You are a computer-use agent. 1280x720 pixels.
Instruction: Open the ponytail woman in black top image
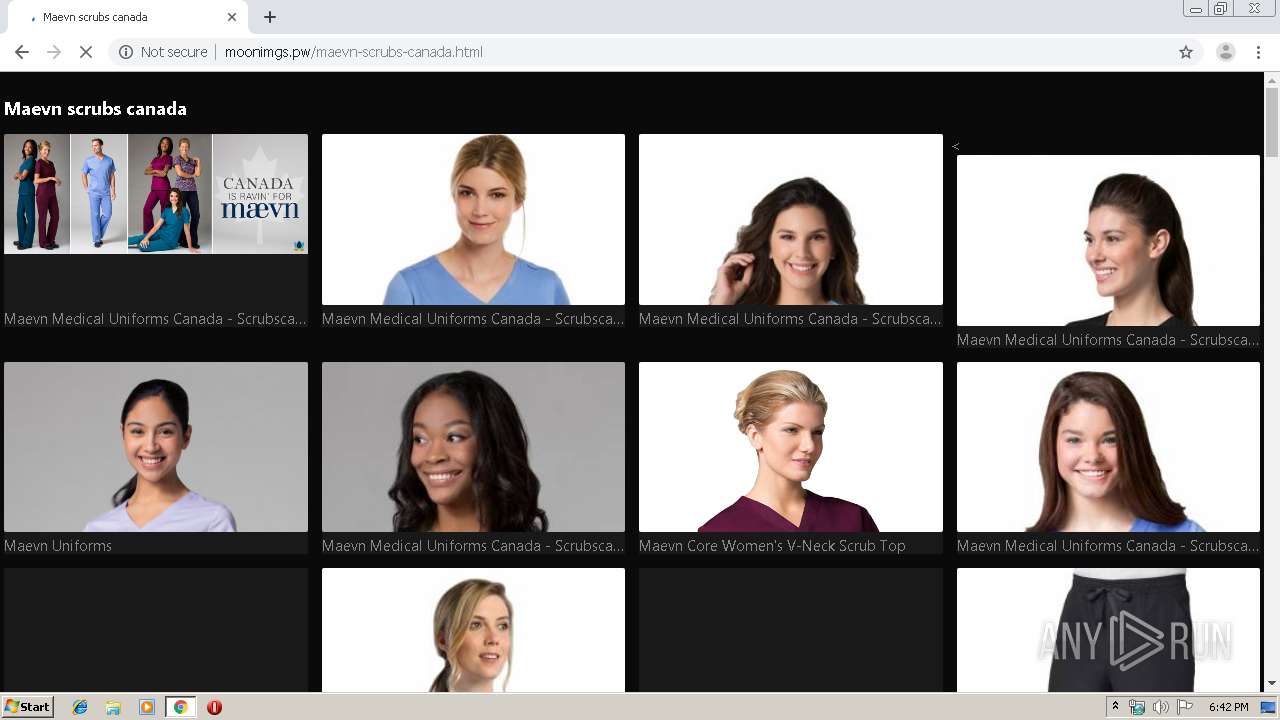(x=1108, y=240)
